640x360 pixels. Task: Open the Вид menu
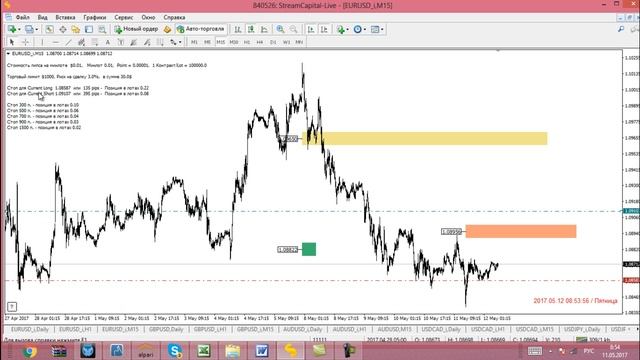(x=42, y=18)
